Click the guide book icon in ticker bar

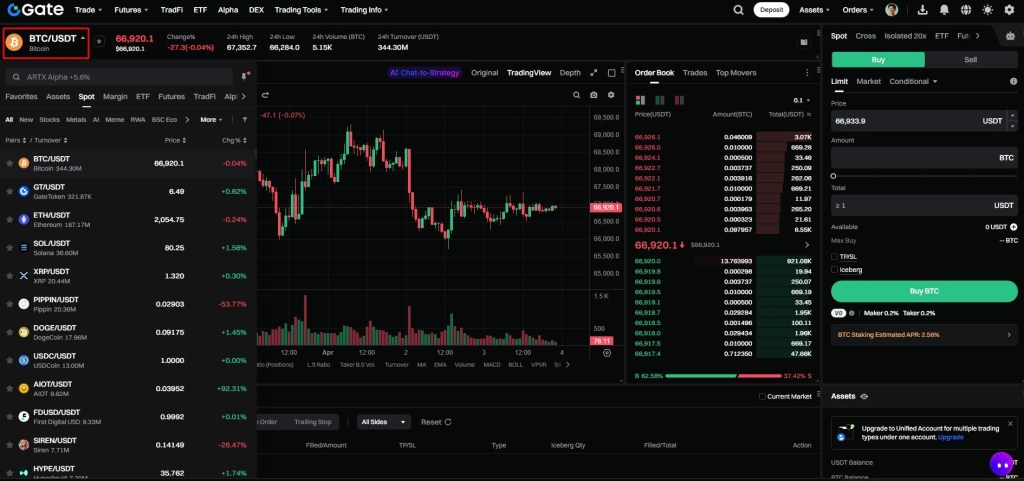click(x=804, y=42)
